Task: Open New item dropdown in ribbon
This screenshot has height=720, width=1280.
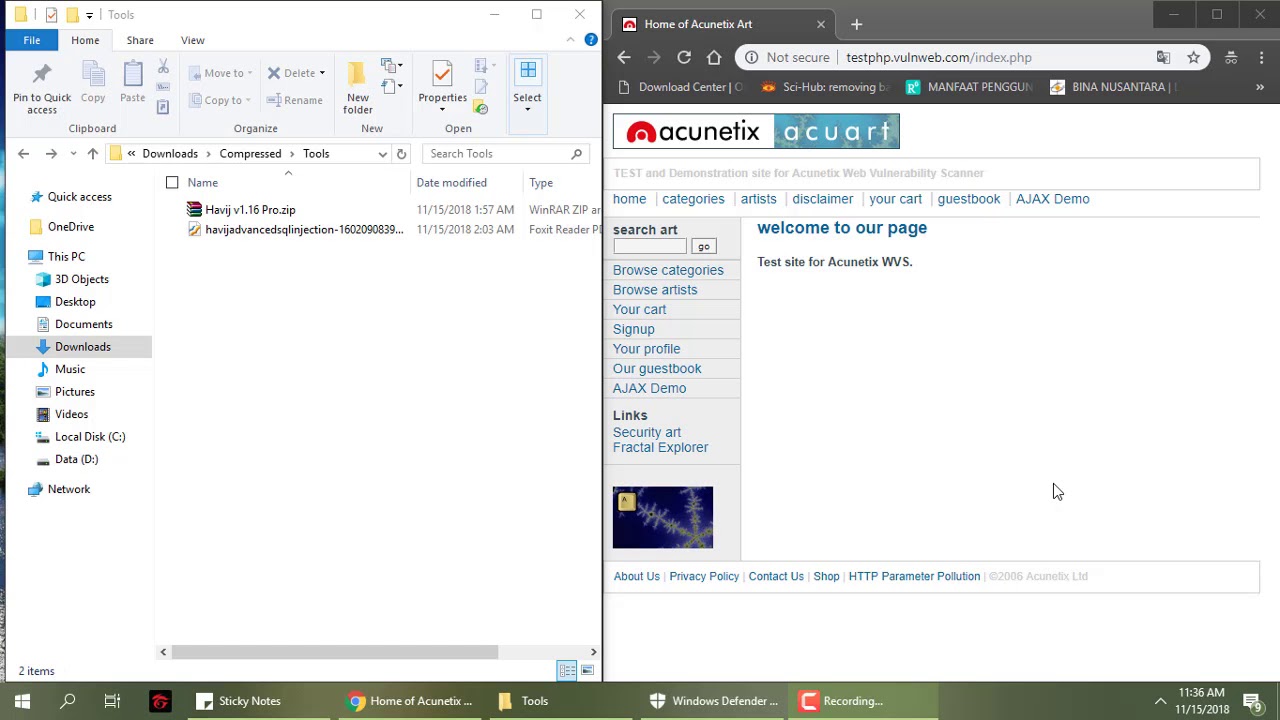Action: tap(392, 67)
